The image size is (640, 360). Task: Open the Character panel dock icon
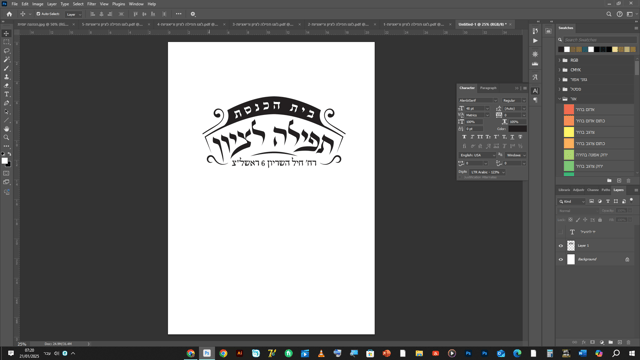coord(535,91)
